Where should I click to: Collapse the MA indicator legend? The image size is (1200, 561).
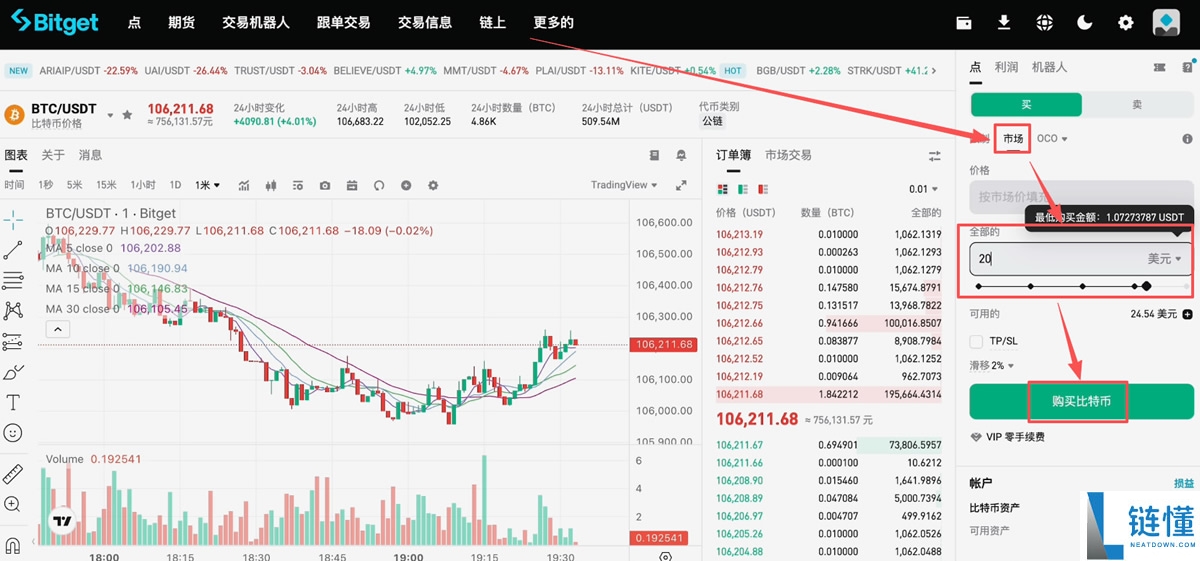56,329
